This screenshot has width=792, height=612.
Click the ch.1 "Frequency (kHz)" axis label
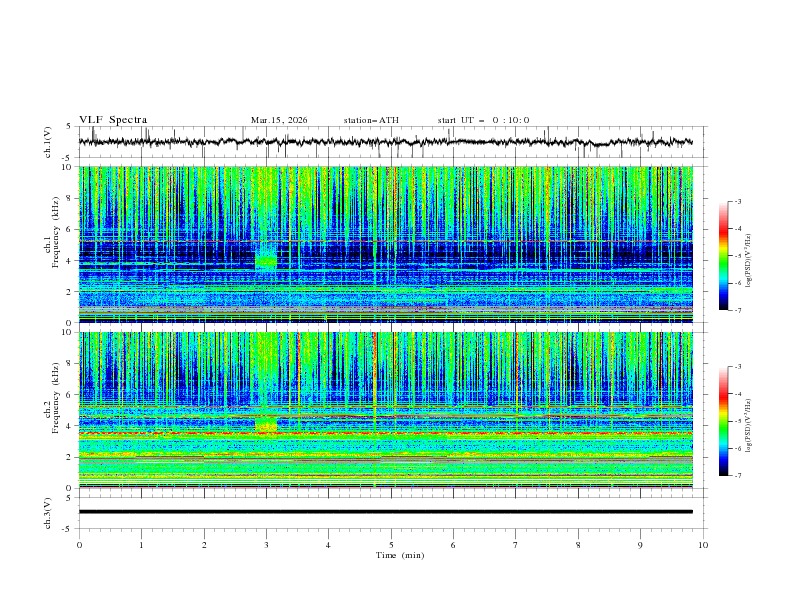[x=56, y=233]
